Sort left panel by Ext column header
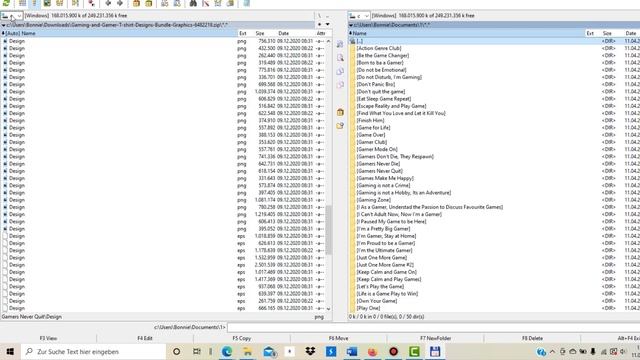 pos(246,33)
